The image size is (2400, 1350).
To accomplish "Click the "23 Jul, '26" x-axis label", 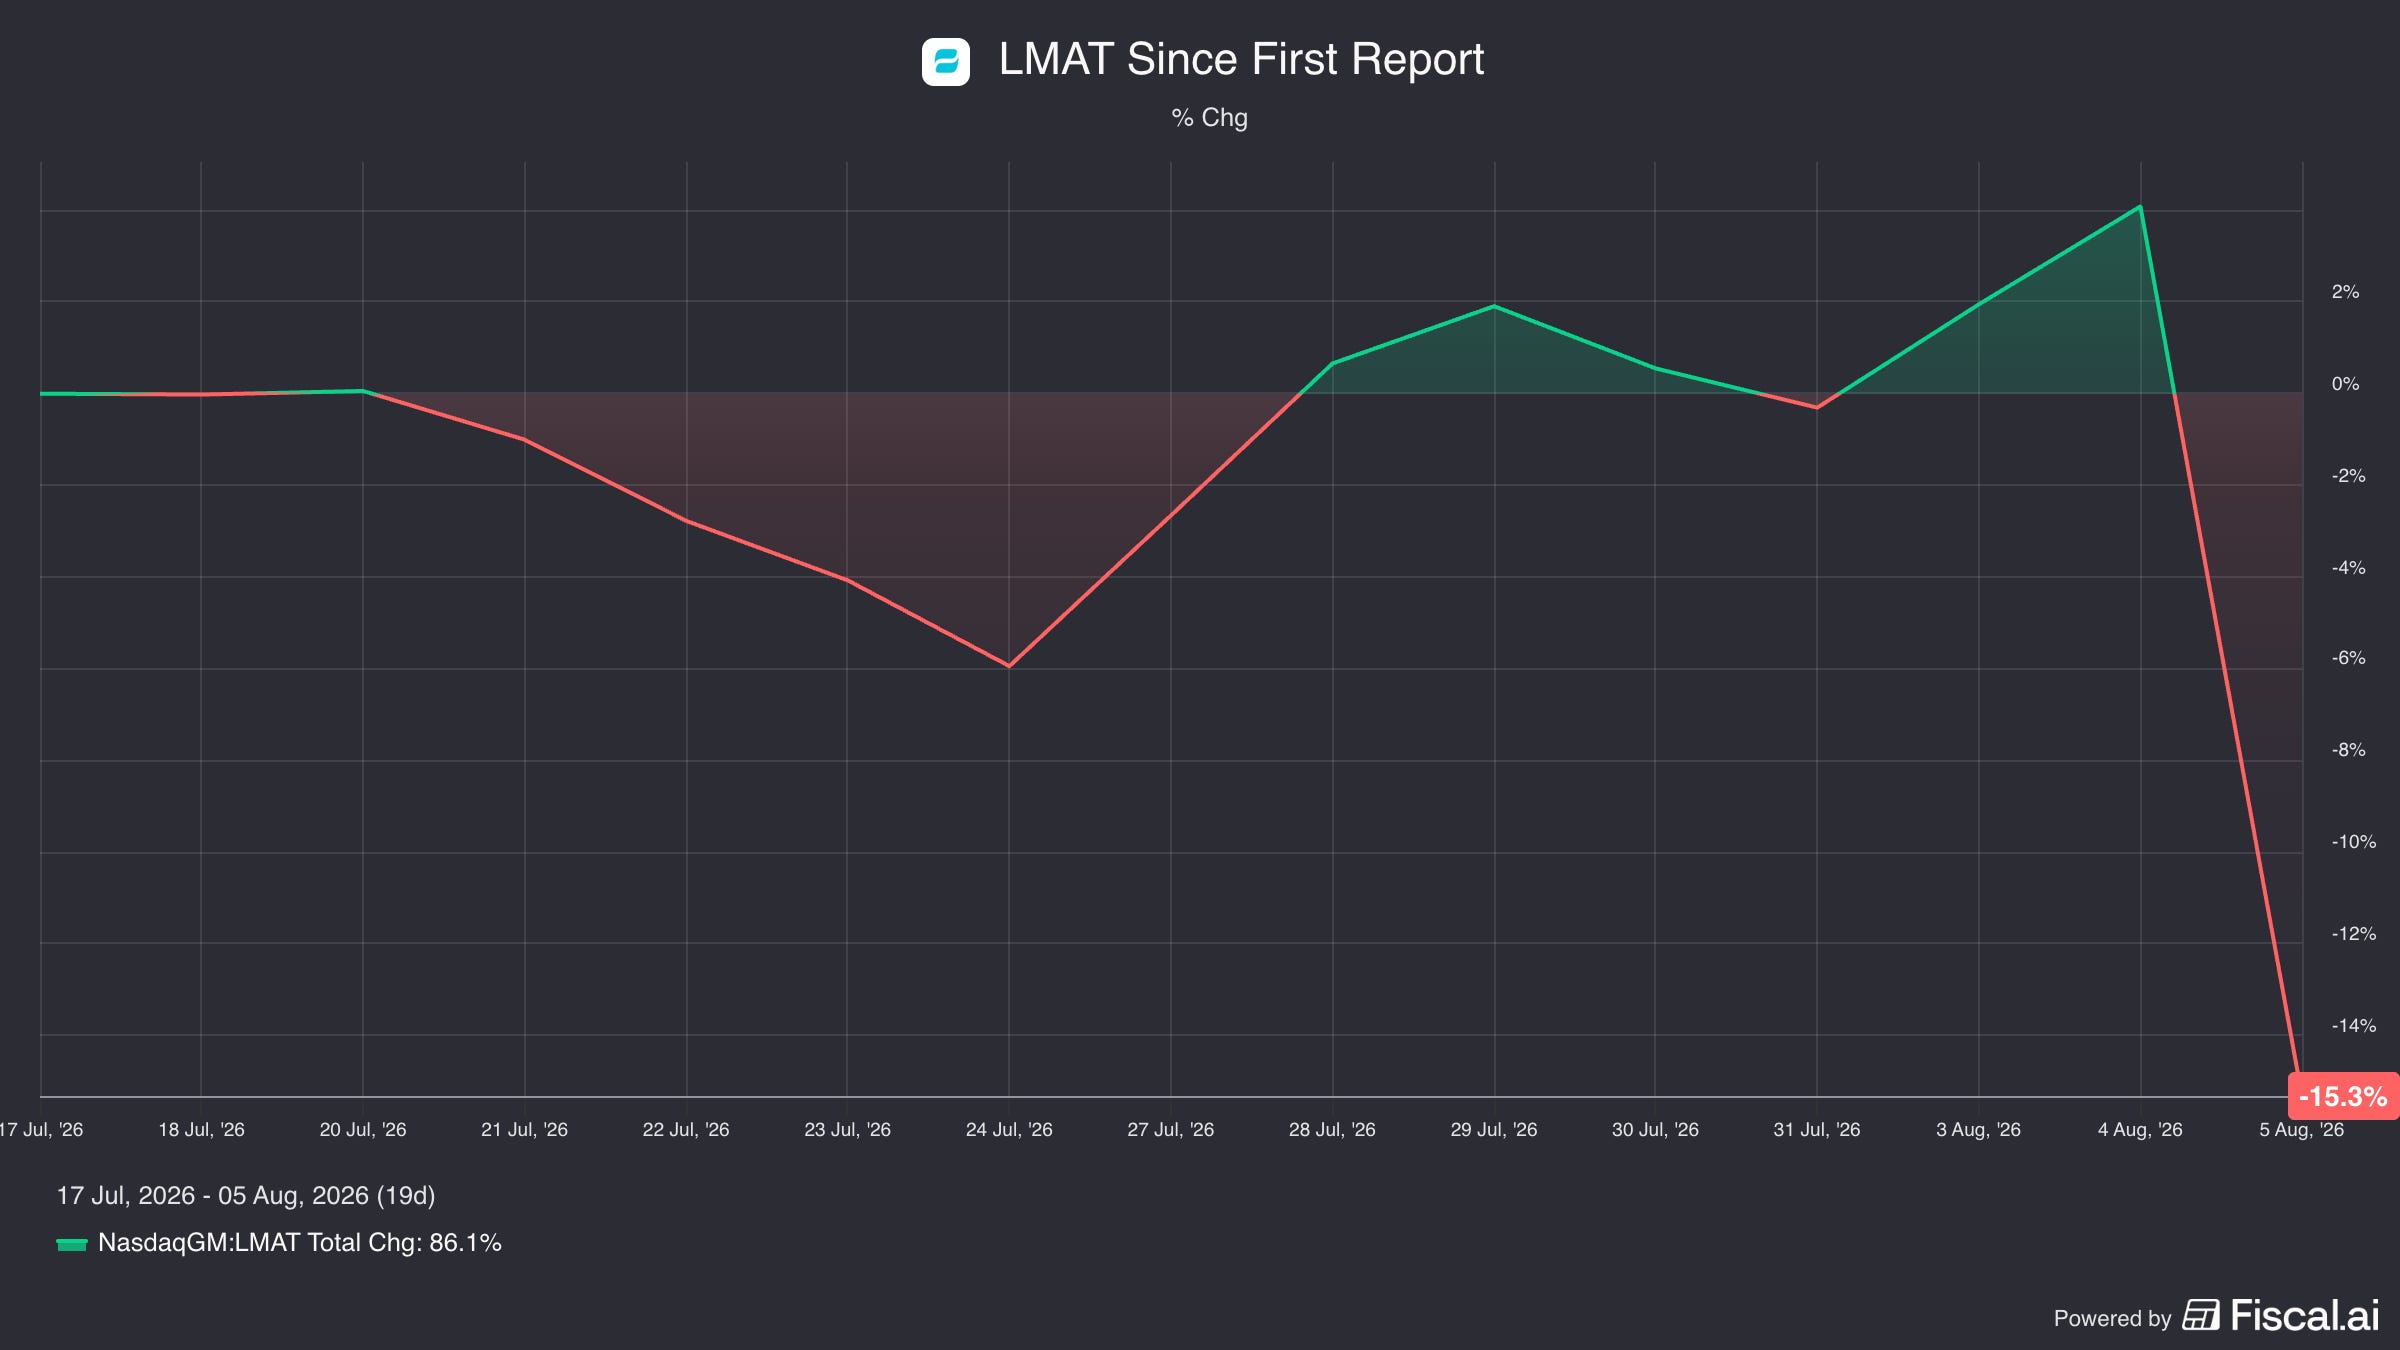I will click(x=847, y=1130).
